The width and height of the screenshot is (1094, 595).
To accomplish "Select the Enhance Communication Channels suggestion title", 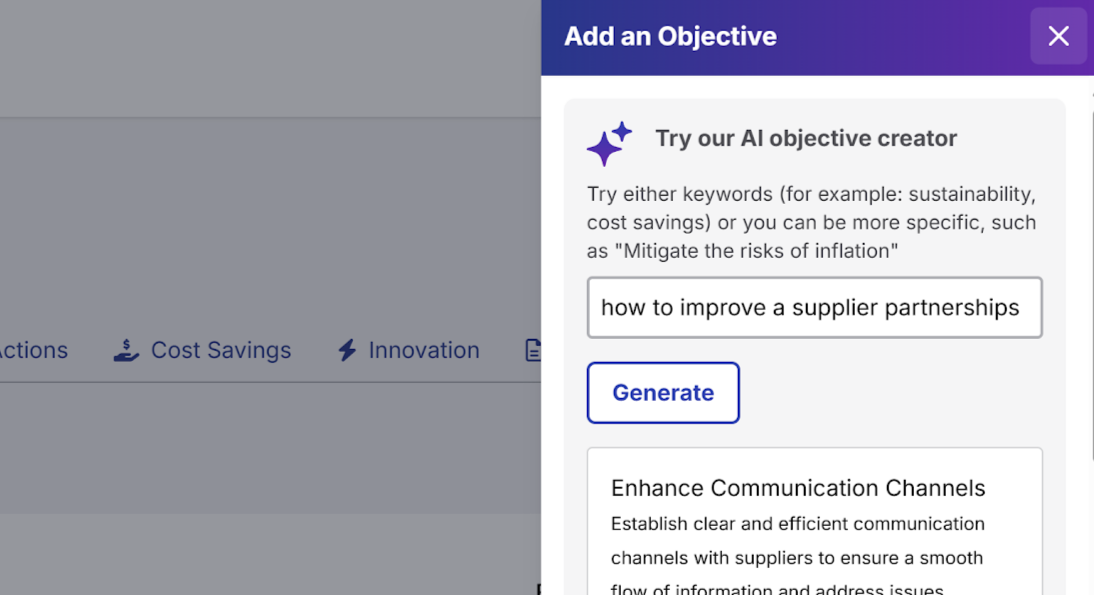I will (x=798, y=488).
